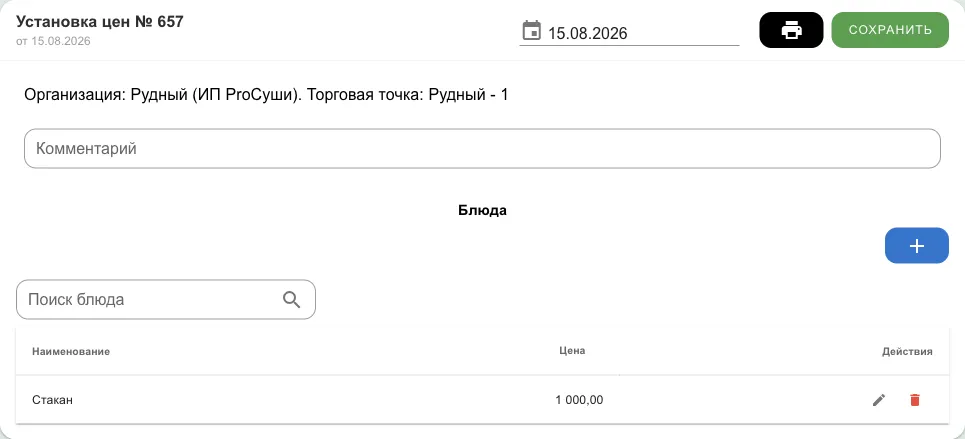The width and height of the screenshot is (965, 439).
Task: Click the Действия column header
Action: click(x=907, y=352)
